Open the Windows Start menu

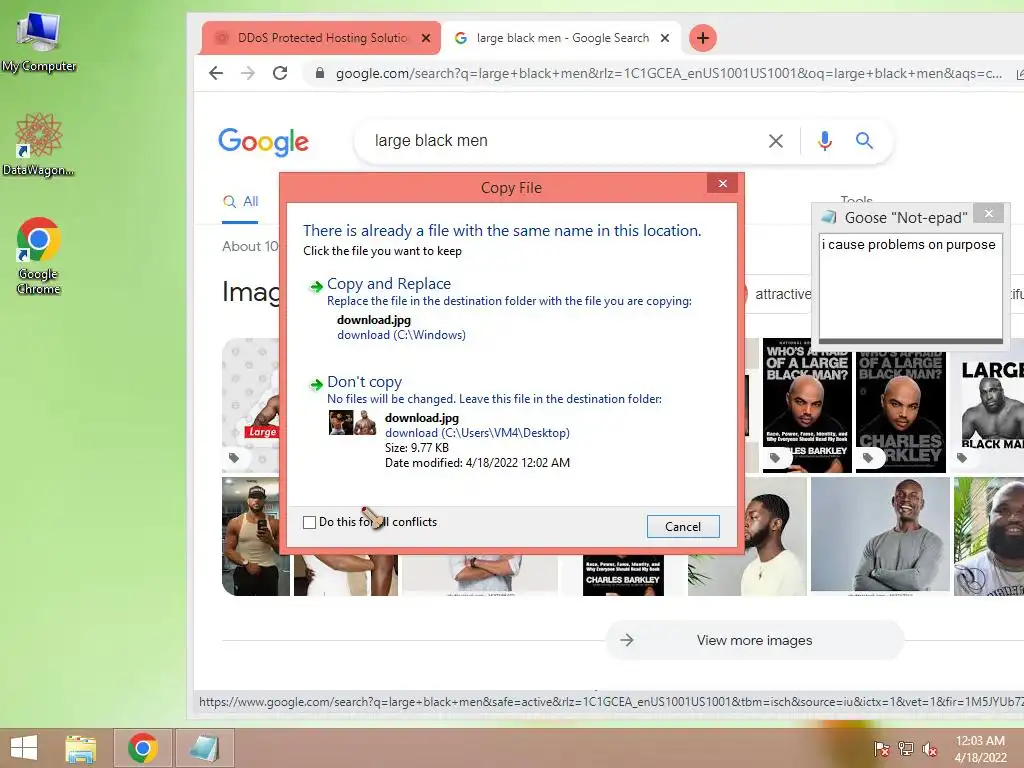pyautogui.click(x=25, y=748)
